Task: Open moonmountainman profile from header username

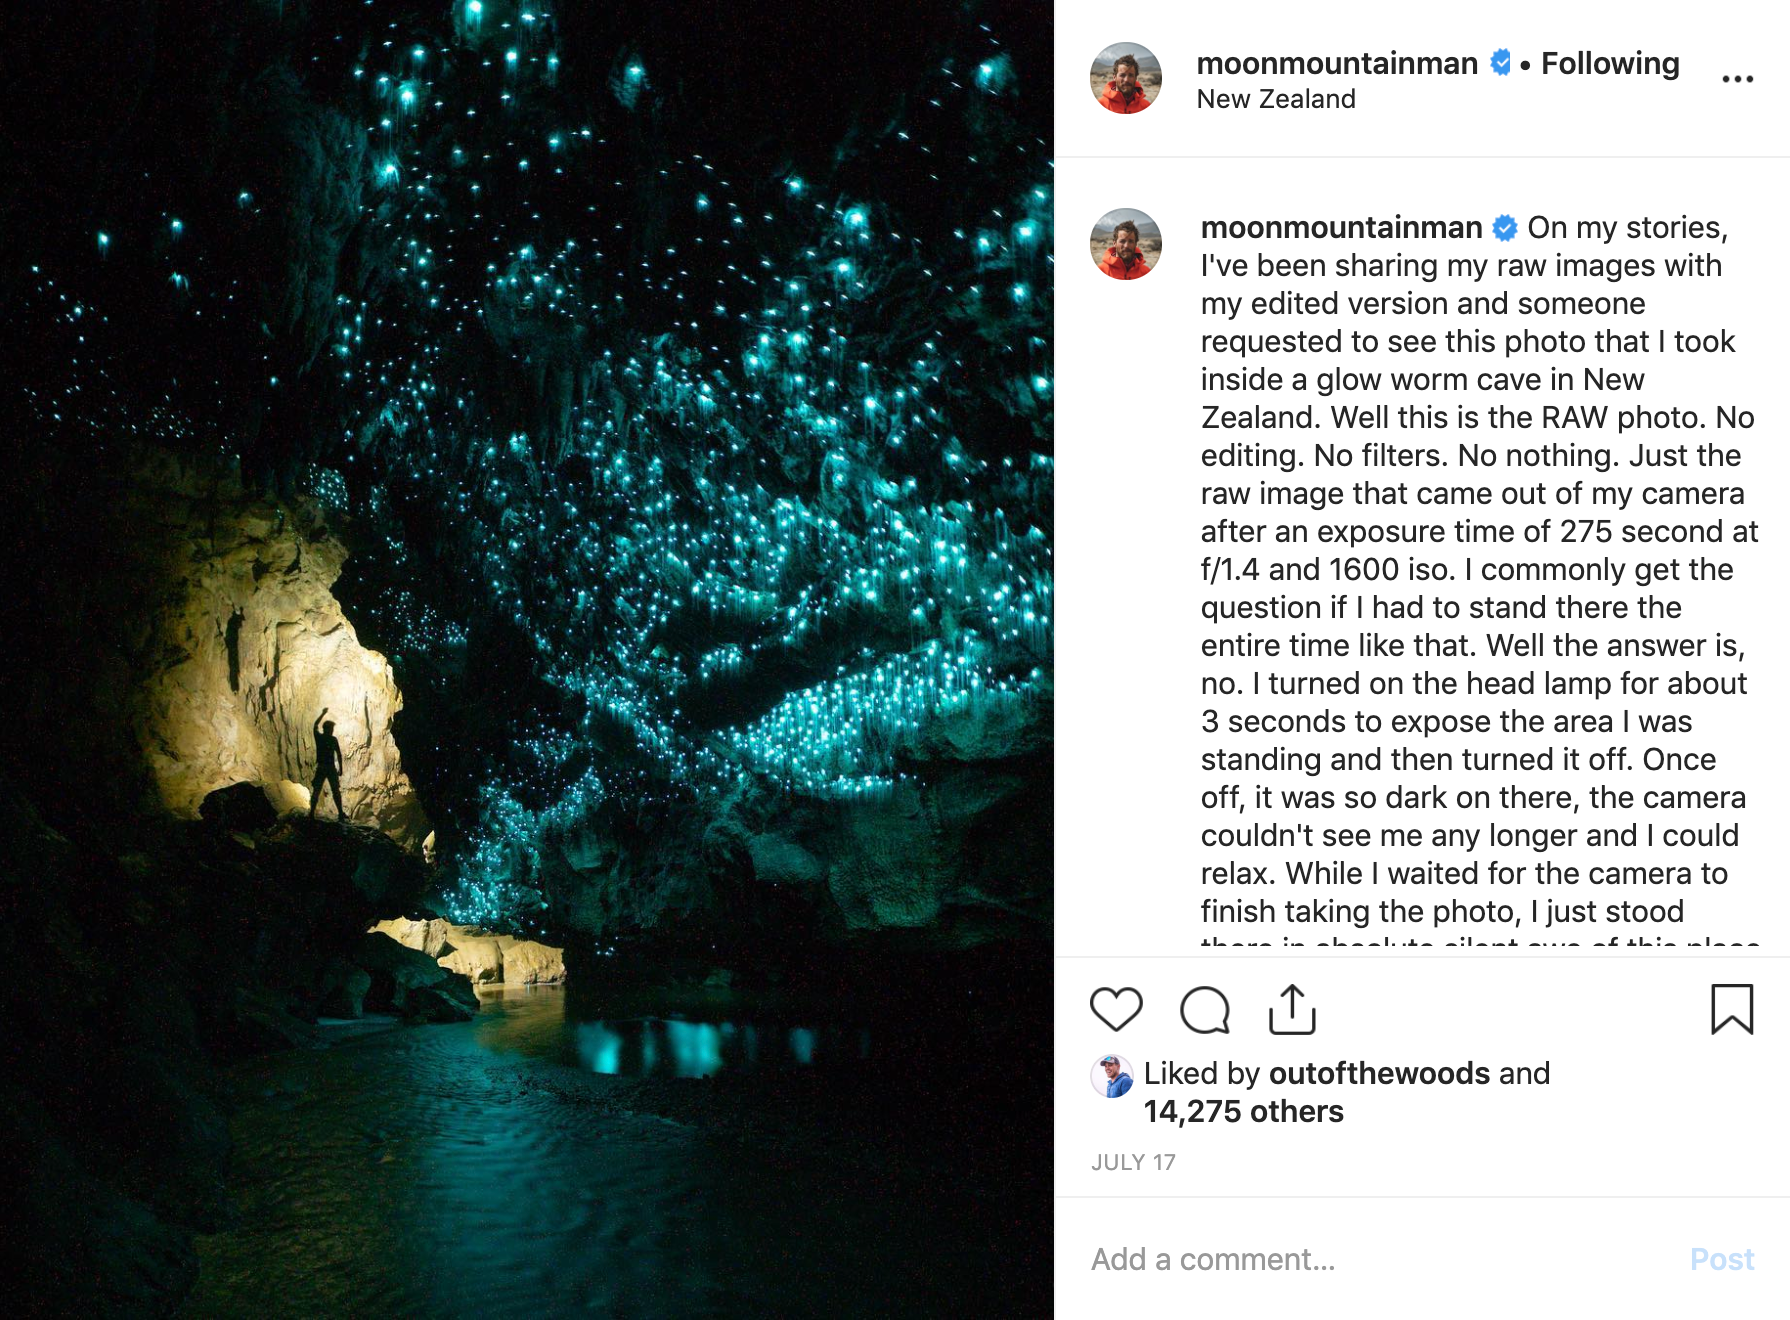Action: point(1337,63)
